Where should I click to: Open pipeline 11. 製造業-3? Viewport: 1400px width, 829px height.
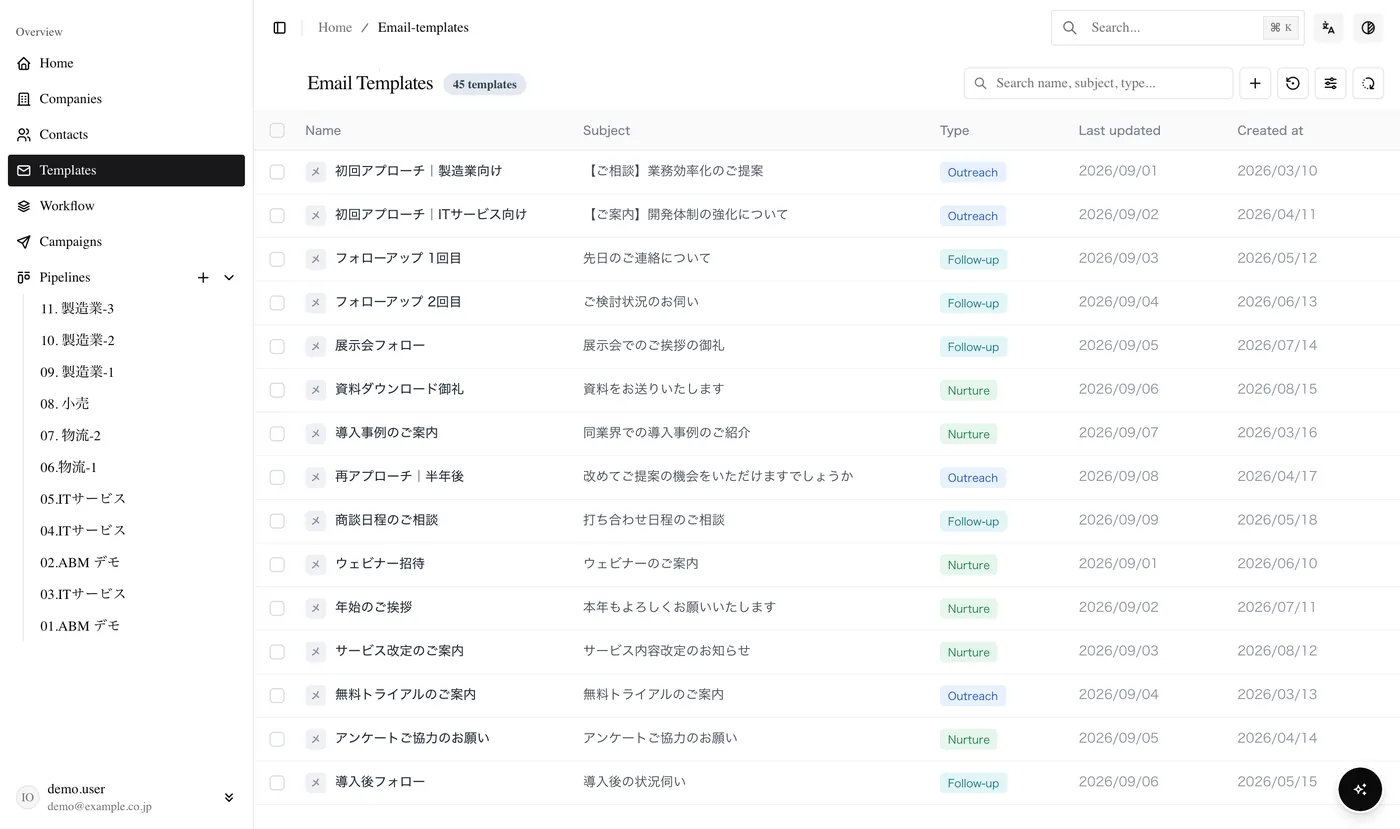pyautogui.click(x=77, y=308)
